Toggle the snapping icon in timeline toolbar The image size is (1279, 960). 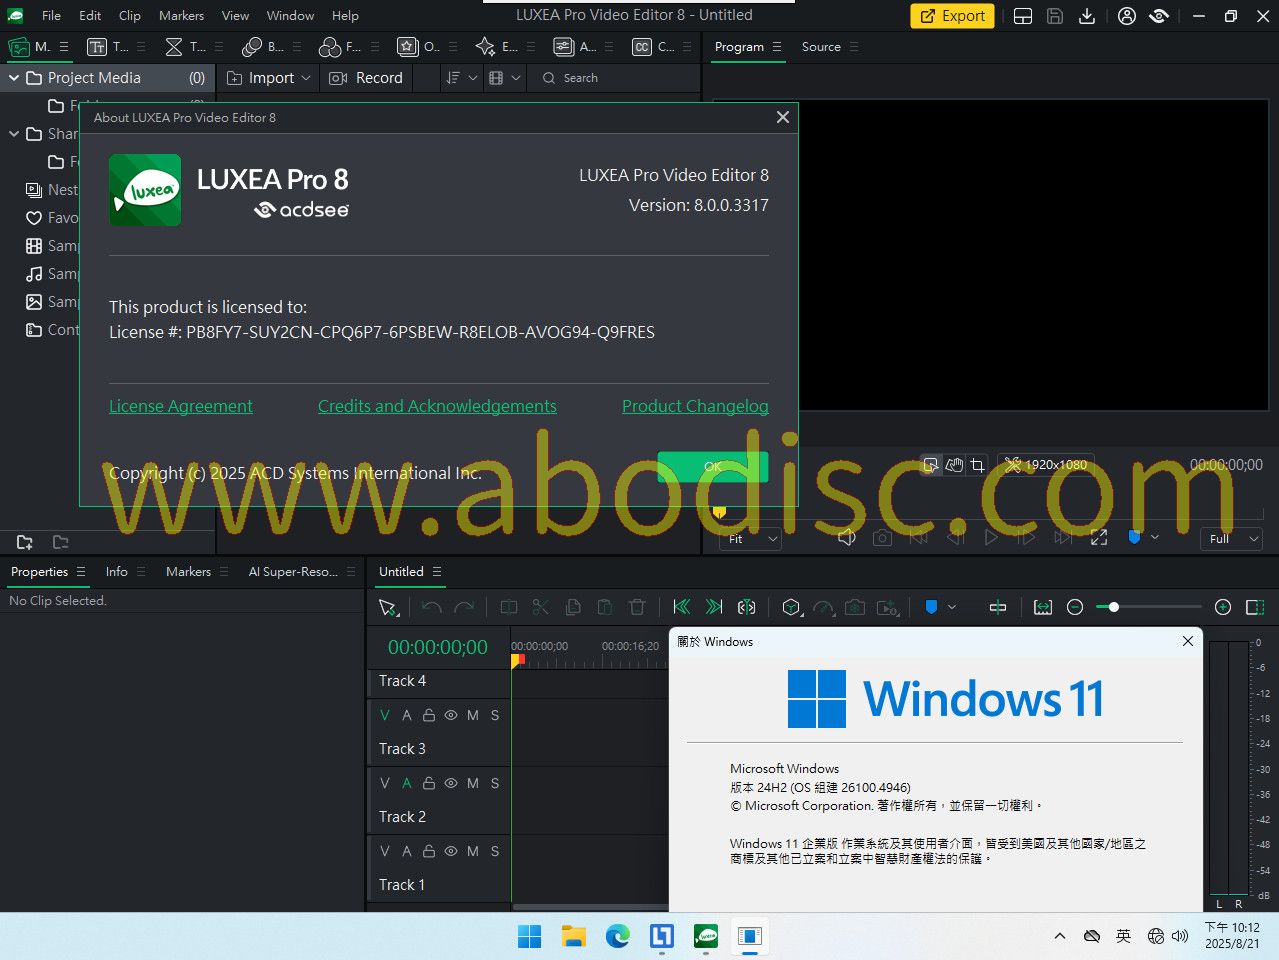[997, 607]
